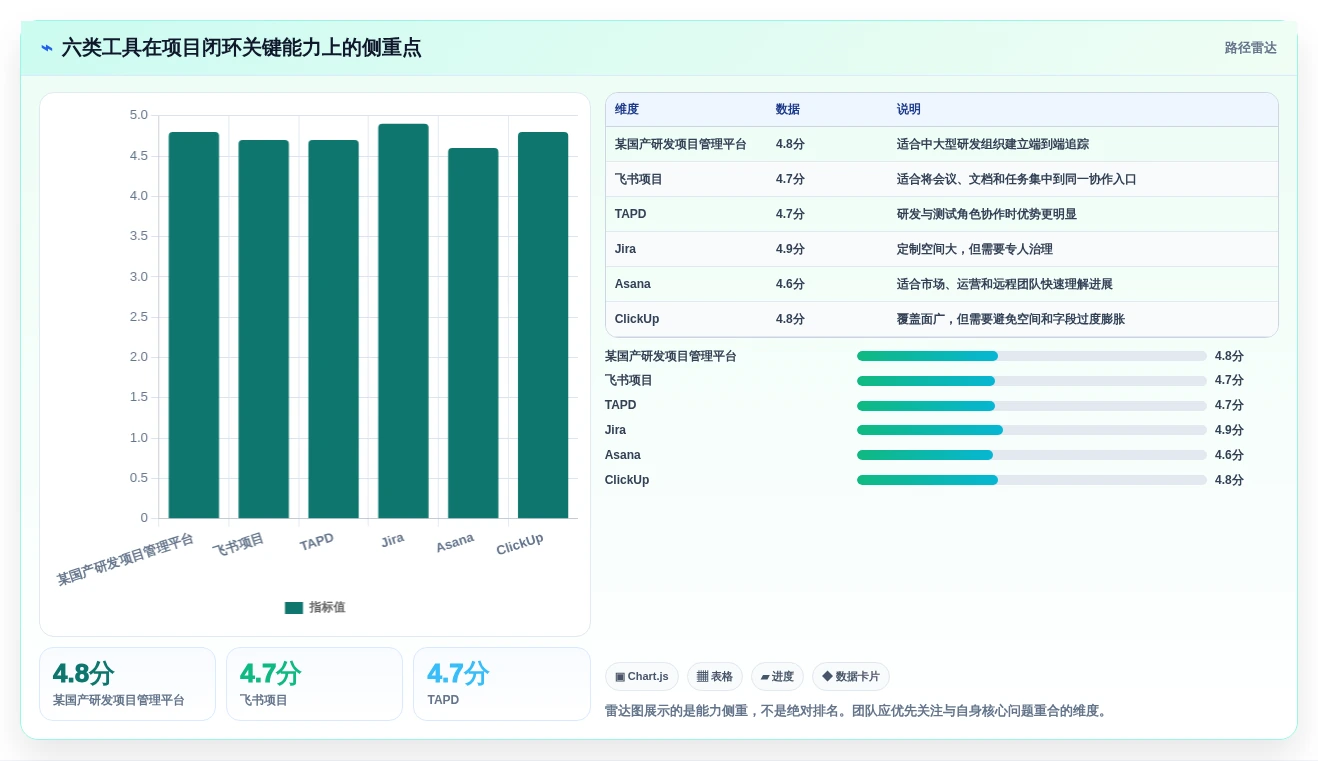The width and height of the screenshot is (1318, 761).
Task: Click the 某国产研发项目管理平台 chart bar
Action: pyautogui.click(x=194, y=325)
